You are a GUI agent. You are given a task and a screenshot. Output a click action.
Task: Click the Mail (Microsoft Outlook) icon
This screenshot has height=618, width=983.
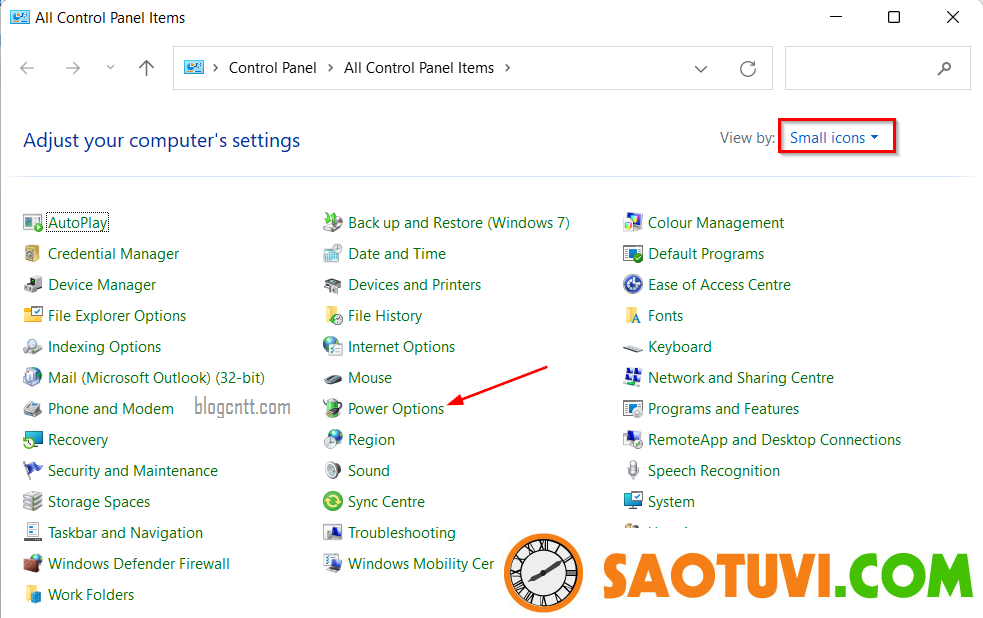click(x=33, y=377)
